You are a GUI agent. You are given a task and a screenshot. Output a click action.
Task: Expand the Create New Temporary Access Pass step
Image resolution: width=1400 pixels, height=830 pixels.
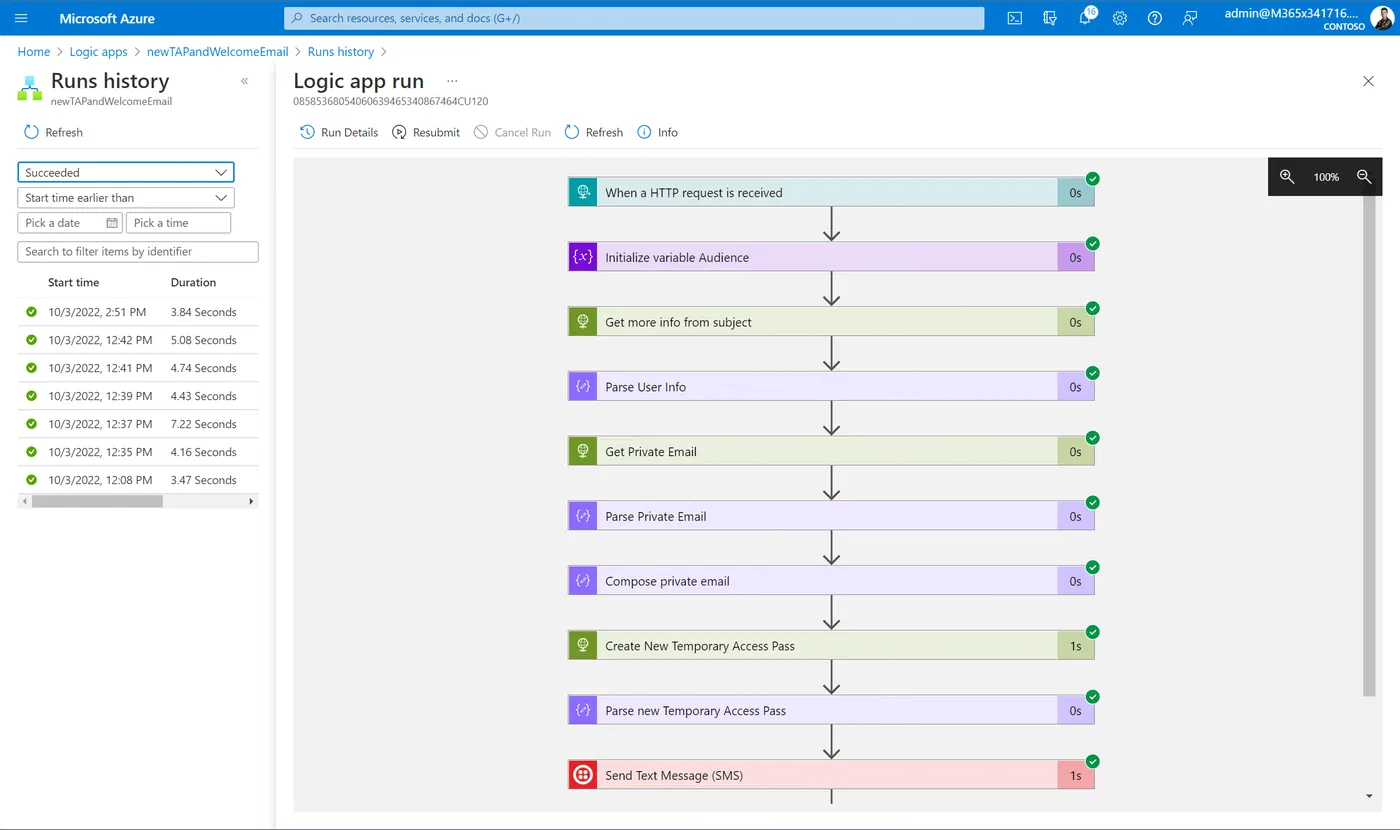click(x=831, y=646)
